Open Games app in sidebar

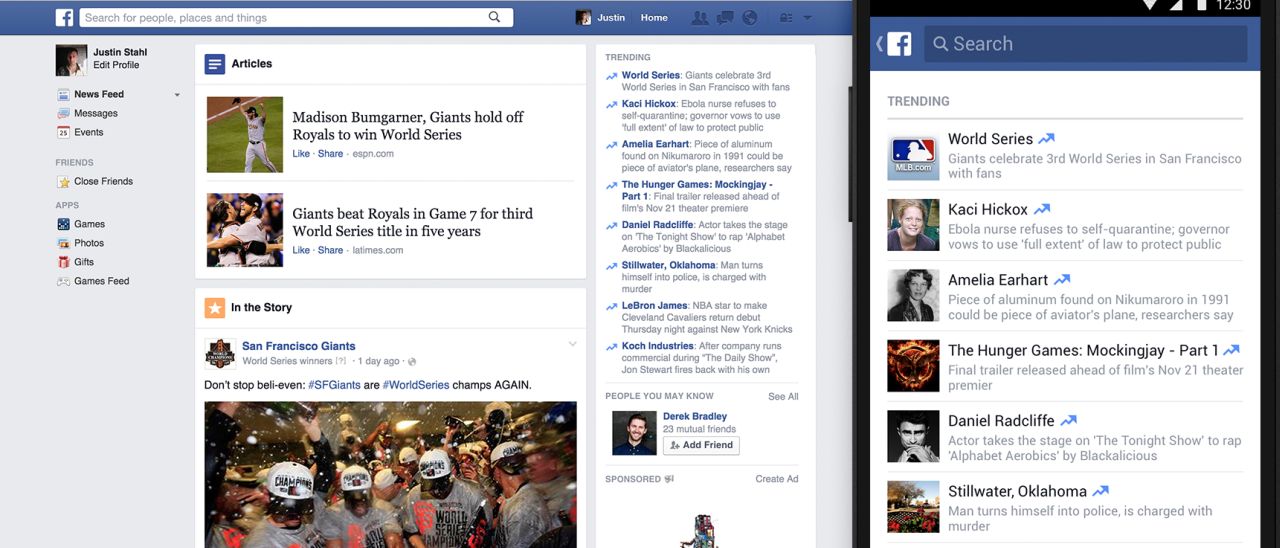click(x=89, y=224)
